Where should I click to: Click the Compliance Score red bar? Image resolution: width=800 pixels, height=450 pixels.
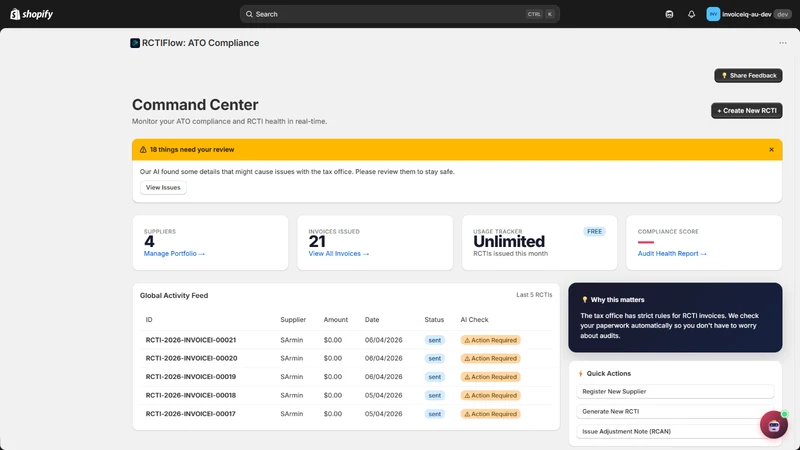[x=645, y=242]
